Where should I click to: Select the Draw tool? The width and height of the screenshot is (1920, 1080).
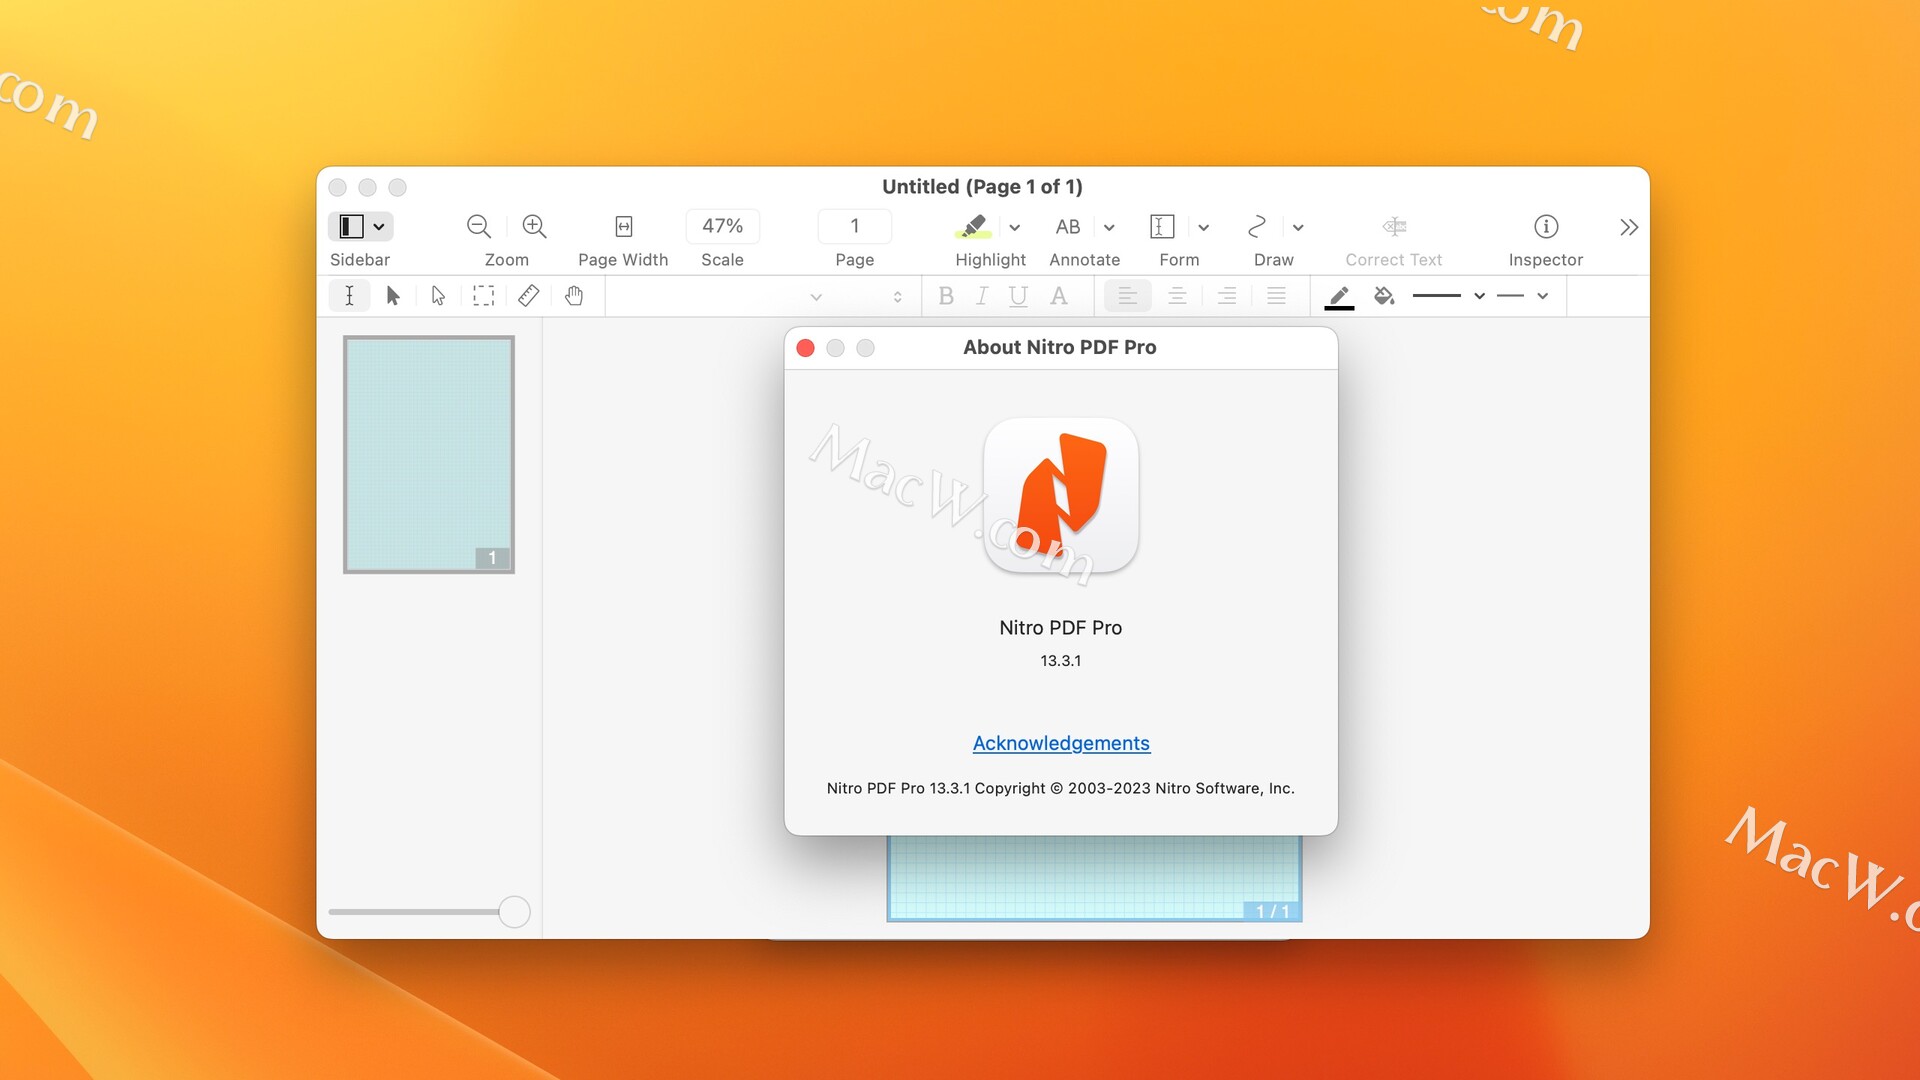tap(1257, 227)
